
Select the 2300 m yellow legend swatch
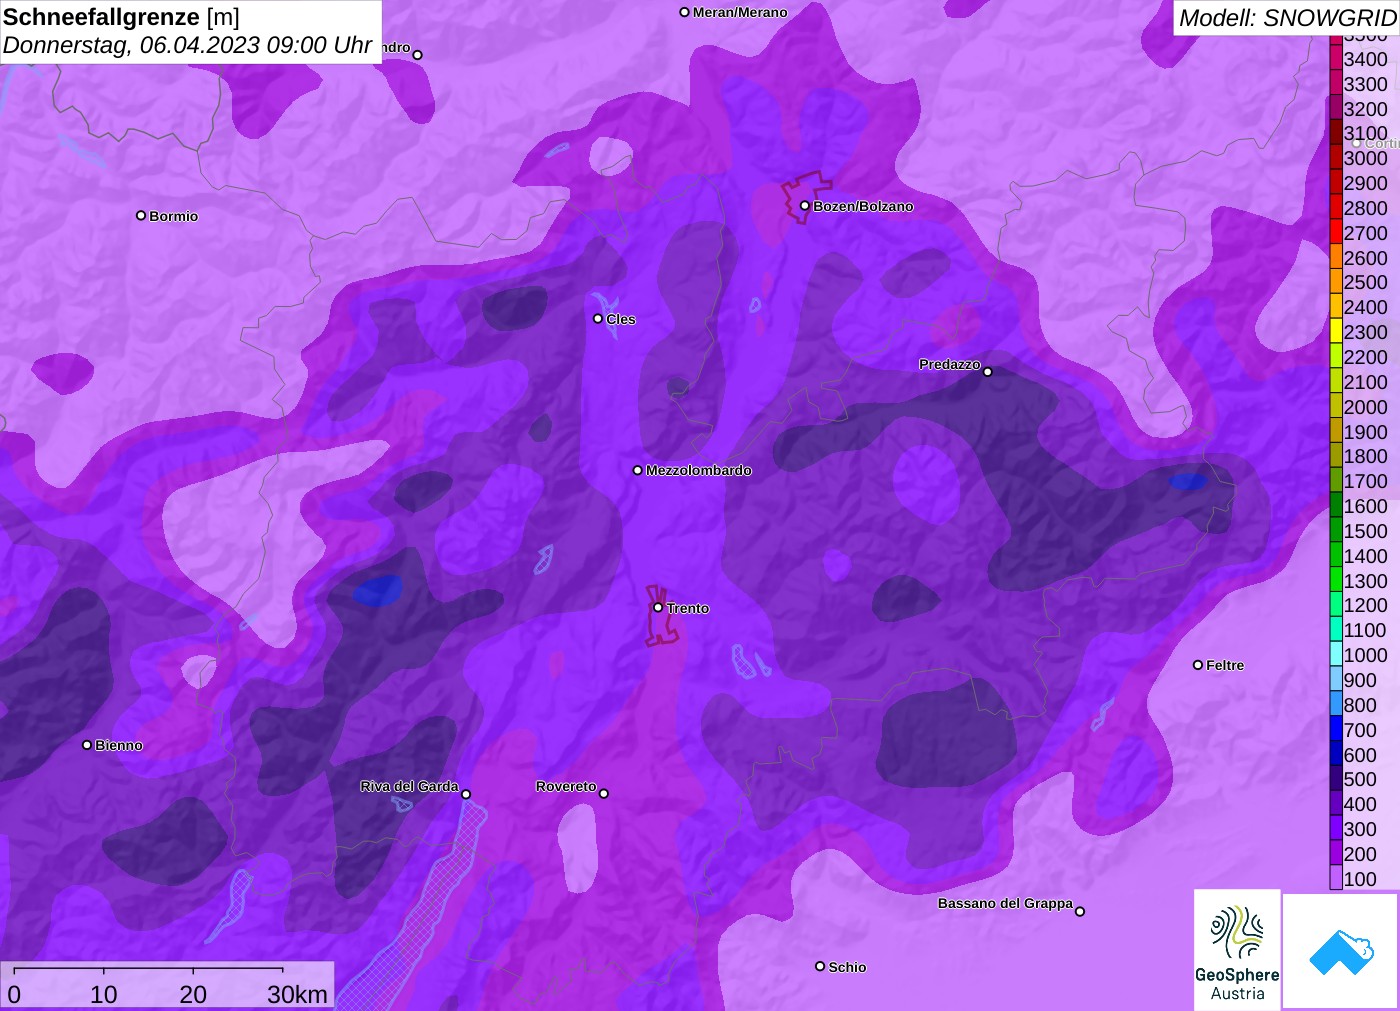pyautogui.click(x=1336, y=331)
